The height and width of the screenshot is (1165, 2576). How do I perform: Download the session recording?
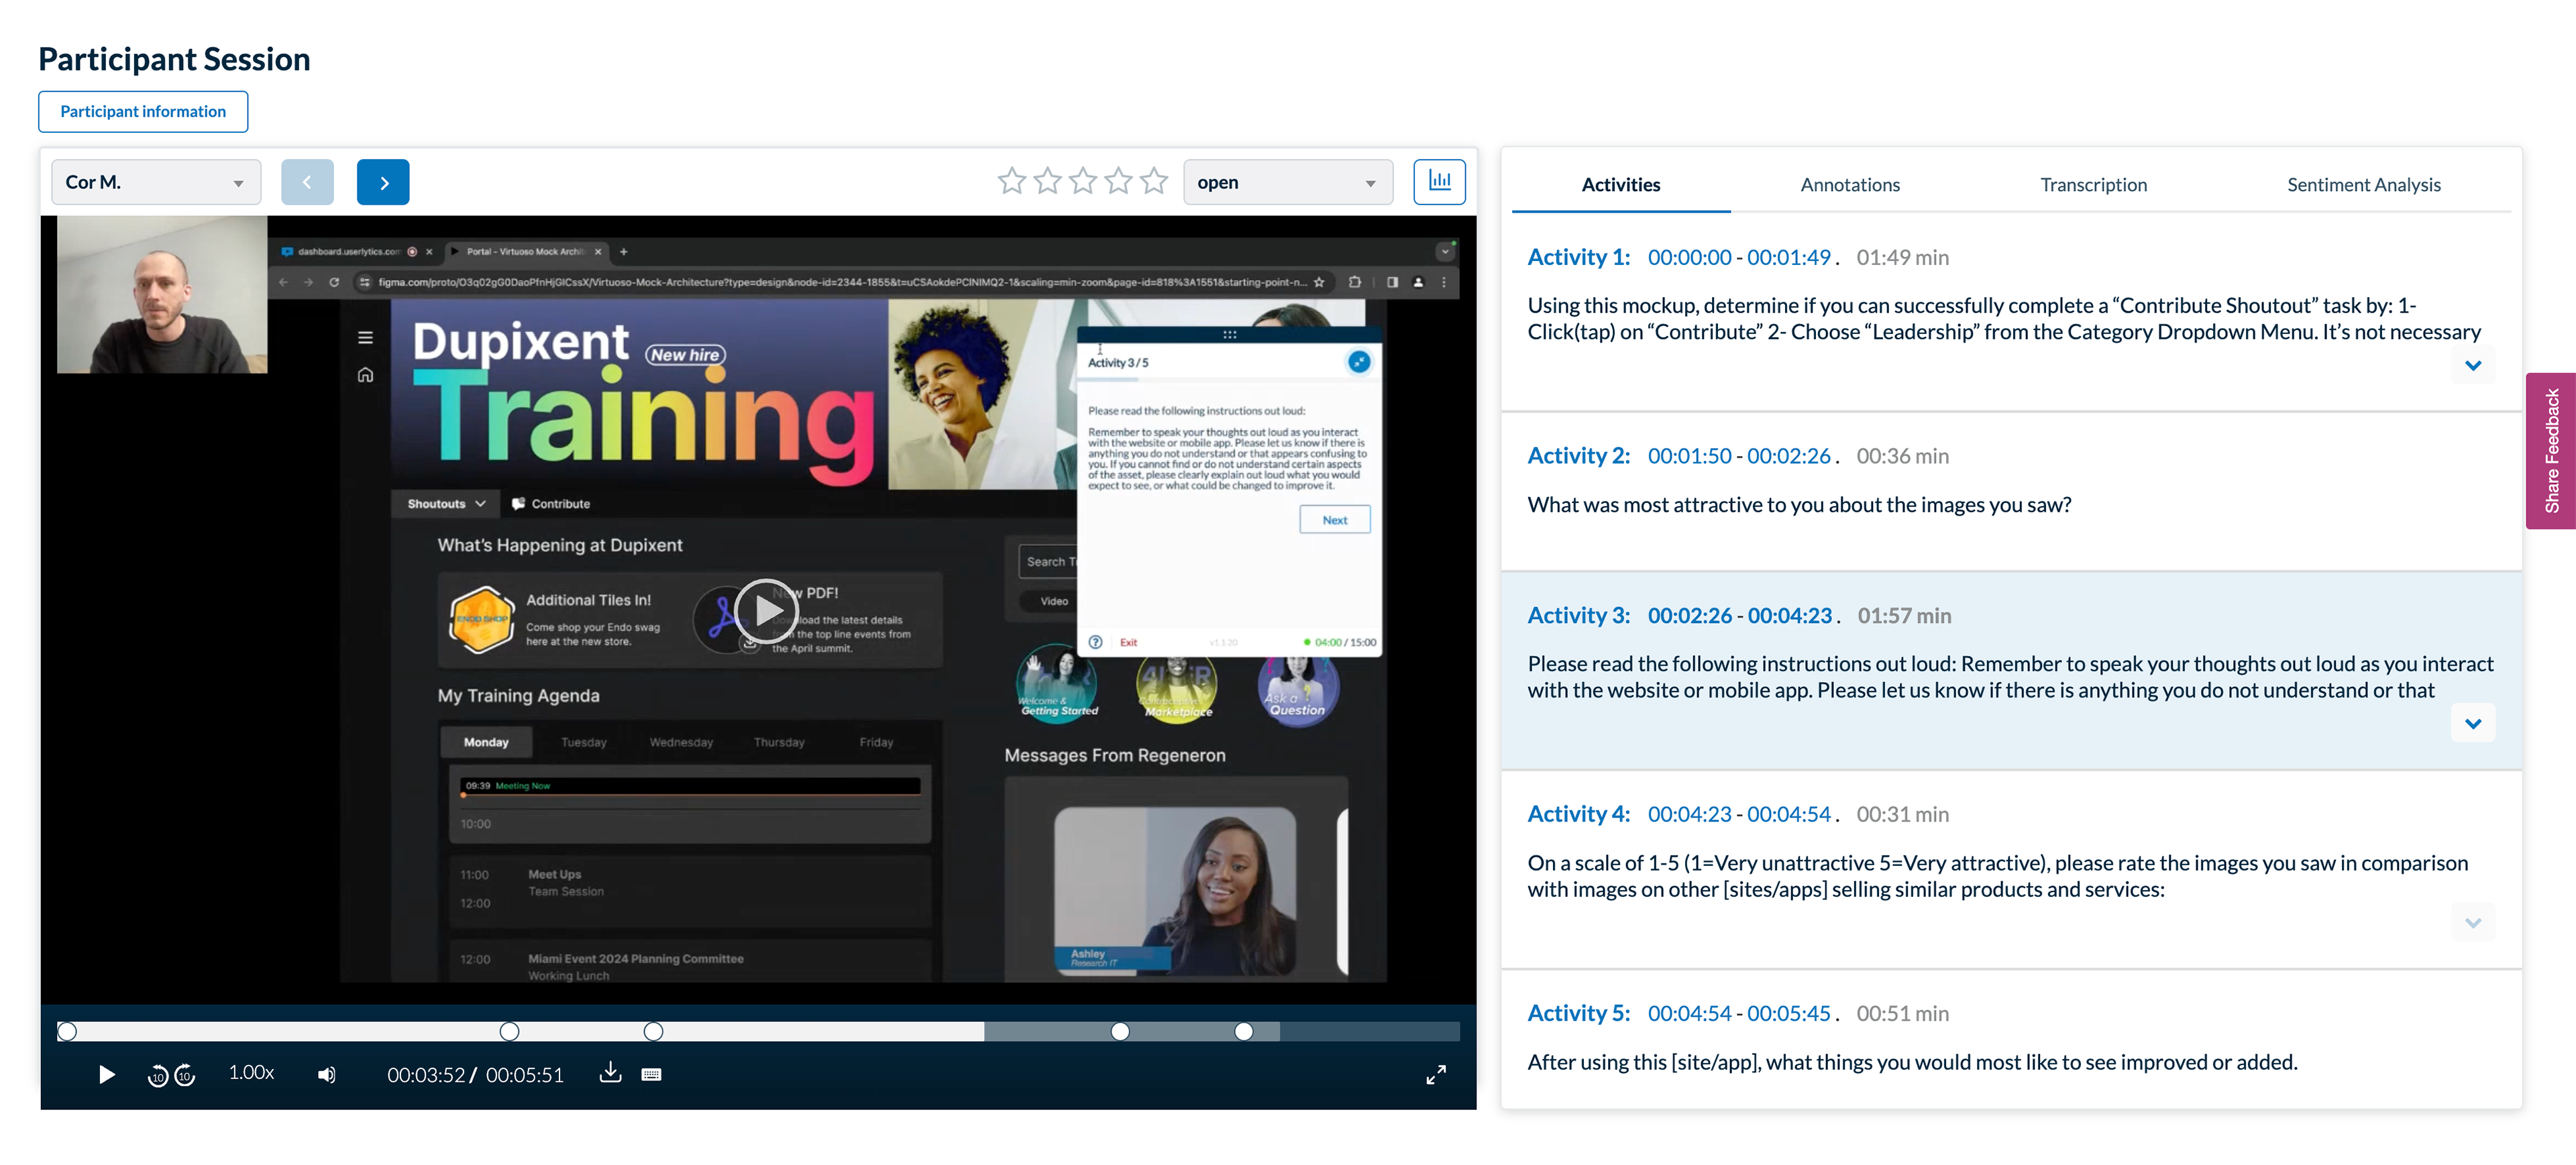point(610,1073)
